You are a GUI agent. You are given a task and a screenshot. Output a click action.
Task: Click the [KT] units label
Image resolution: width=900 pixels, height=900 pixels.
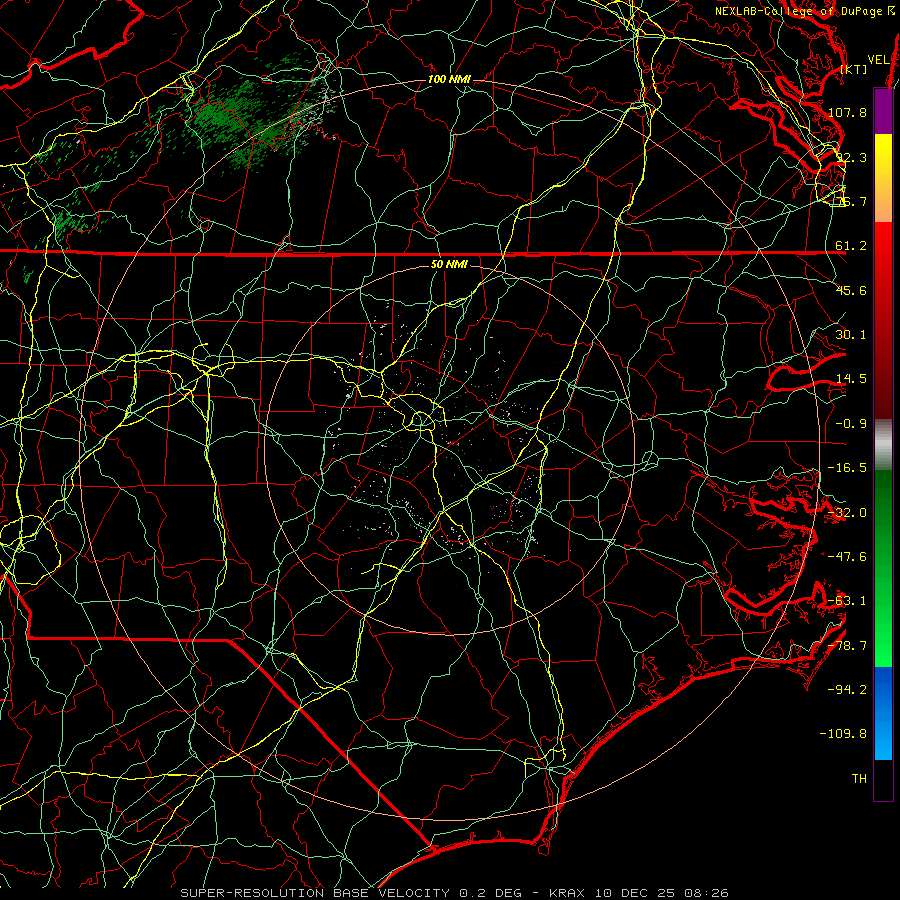click(x=854, y=69)
